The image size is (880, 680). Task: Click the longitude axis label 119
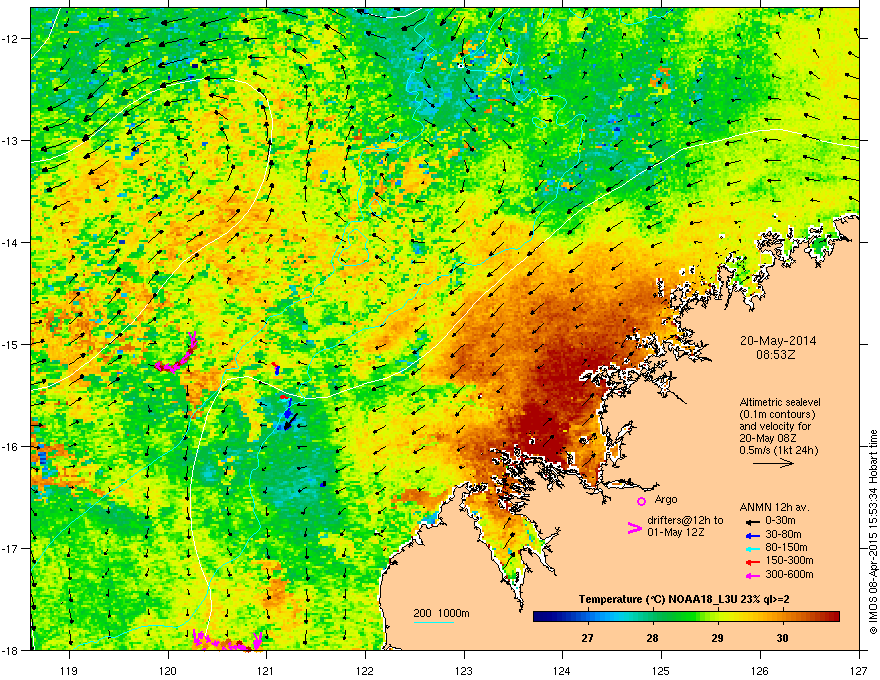pos(69,670)
